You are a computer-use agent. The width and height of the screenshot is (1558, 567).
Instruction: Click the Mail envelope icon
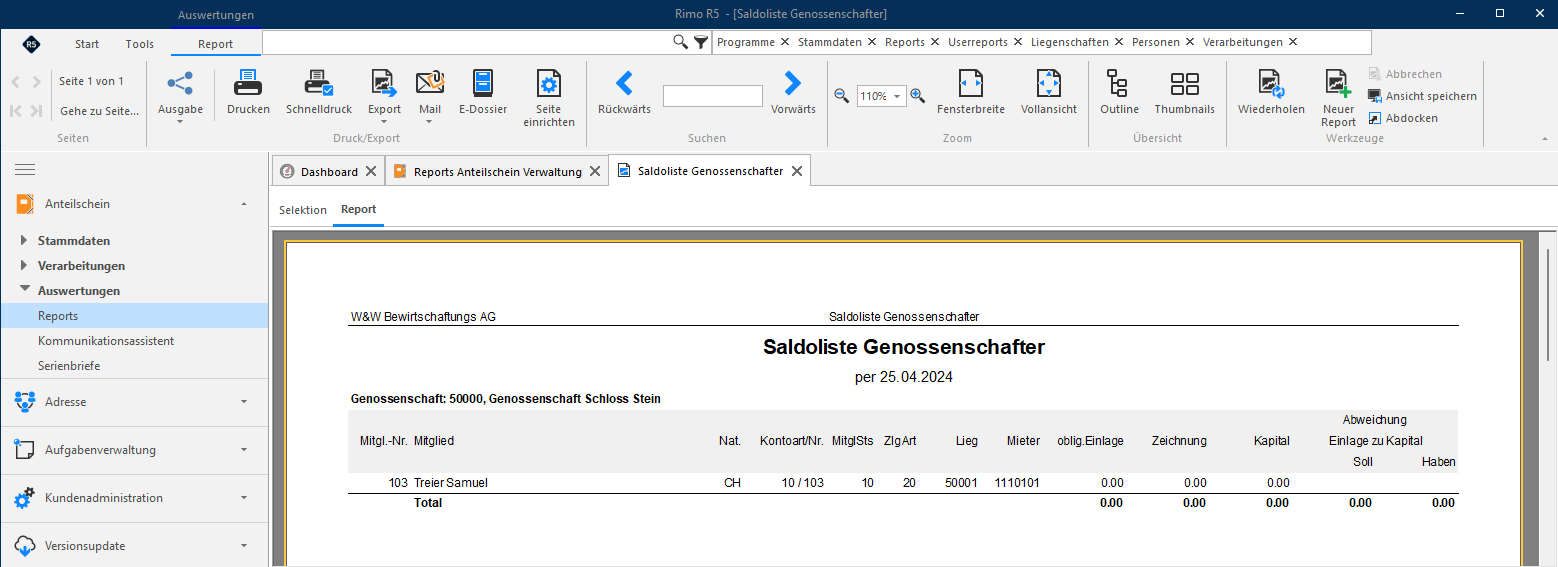[x=430, y=84]
